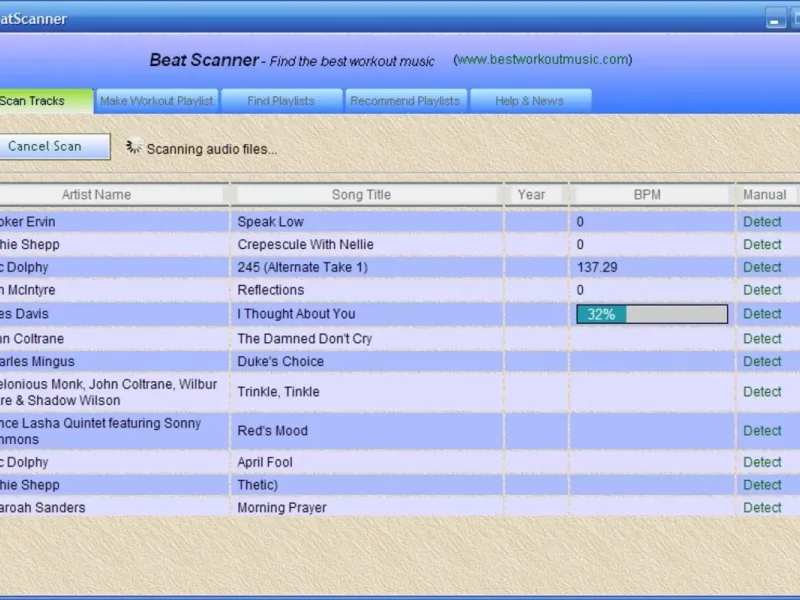This screenshot has width=800, height=600.
Task: Select the Duke's Choice song title
Action: [x=280, y=362]
